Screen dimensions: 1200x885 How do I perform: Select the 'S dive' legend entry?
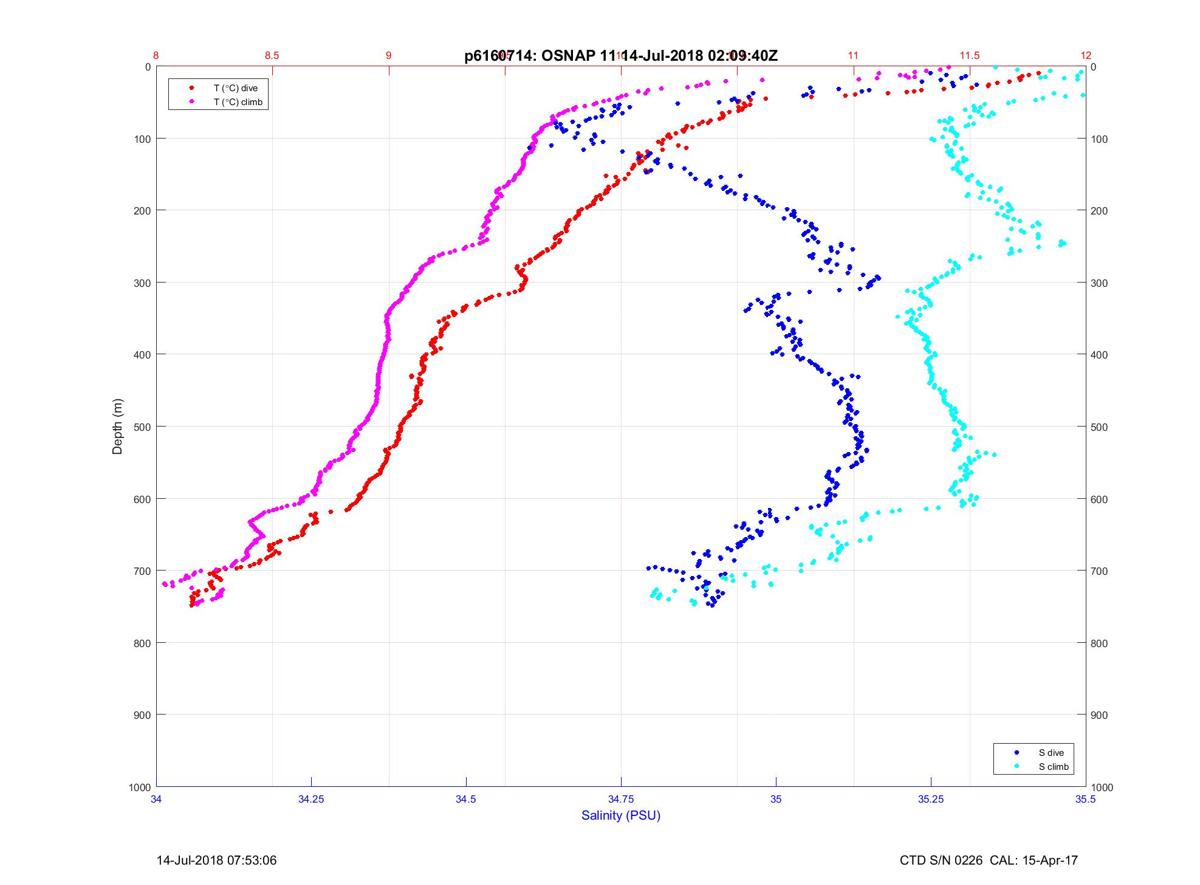pyautogui.click(x=1052, y=752)
